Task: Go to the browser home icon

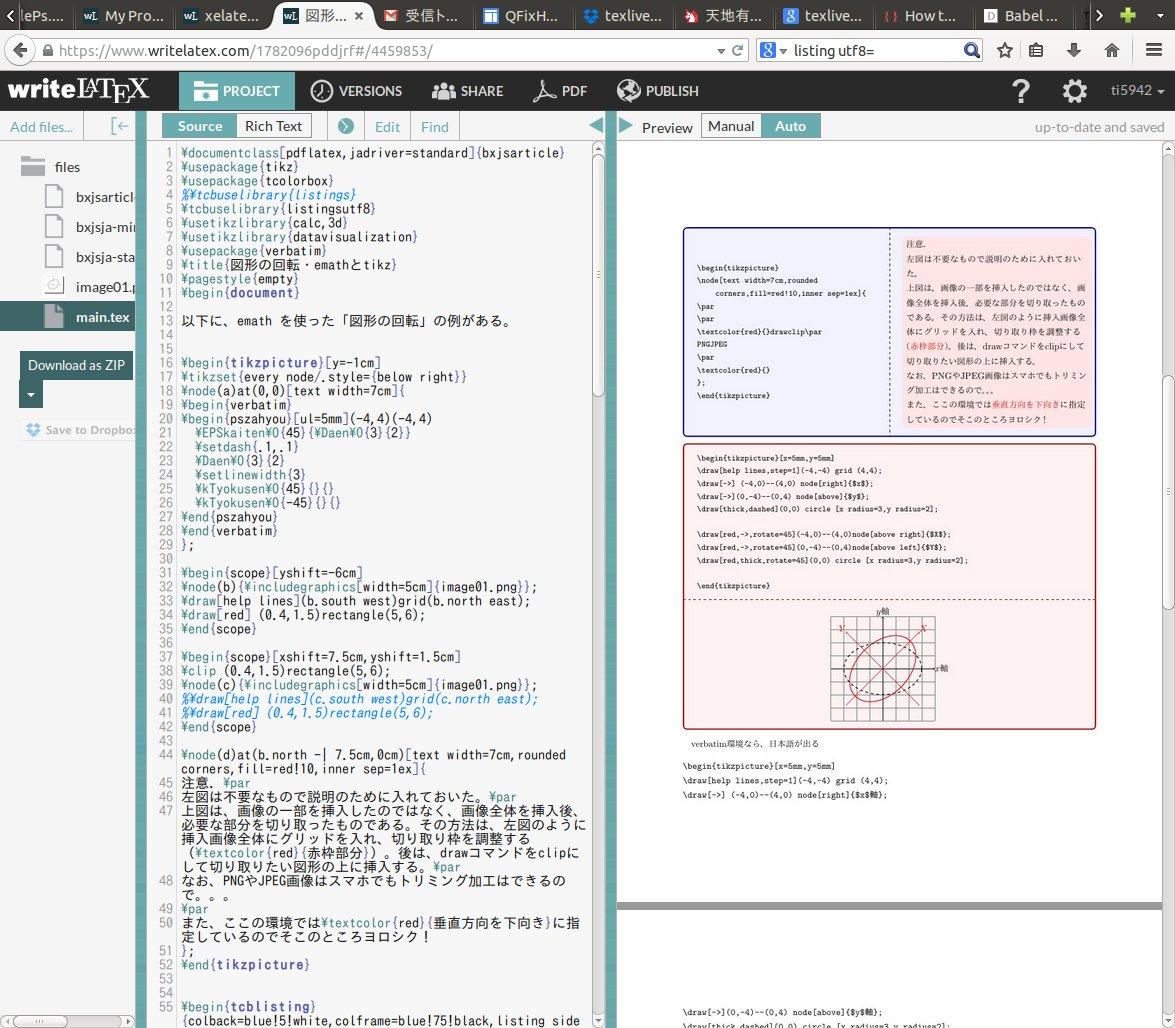Action: coord(1112,50)
